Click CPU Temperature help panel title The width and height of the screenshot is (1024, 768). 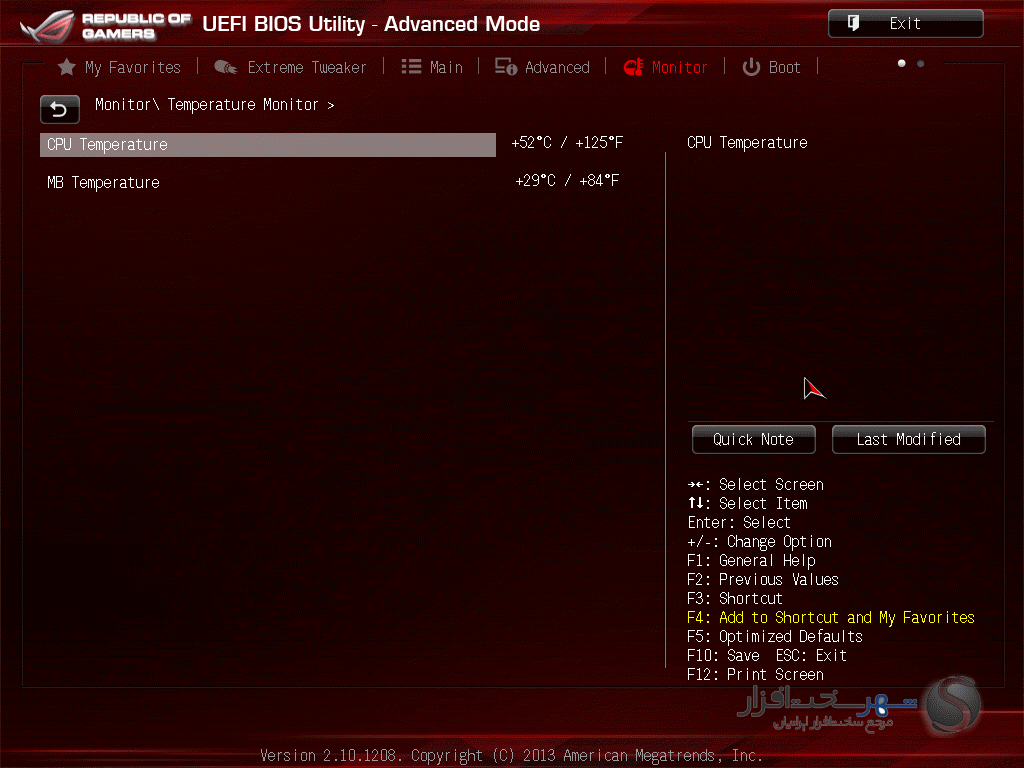[747, 143]
